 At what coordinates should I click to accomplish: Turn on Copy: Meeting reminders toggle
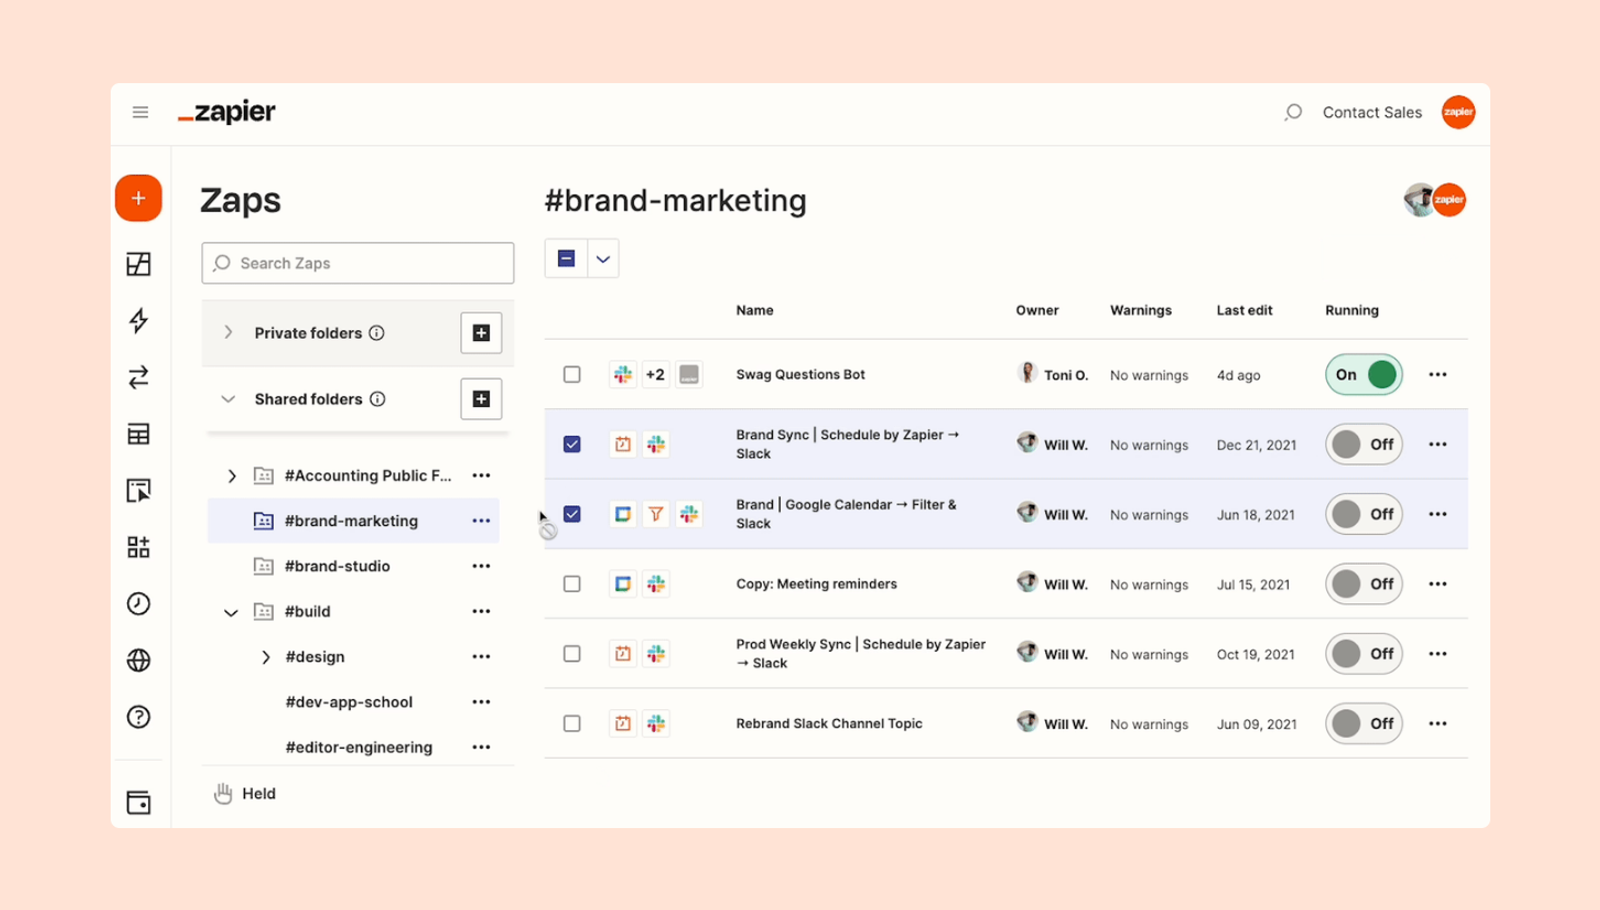coord(1364,584)
